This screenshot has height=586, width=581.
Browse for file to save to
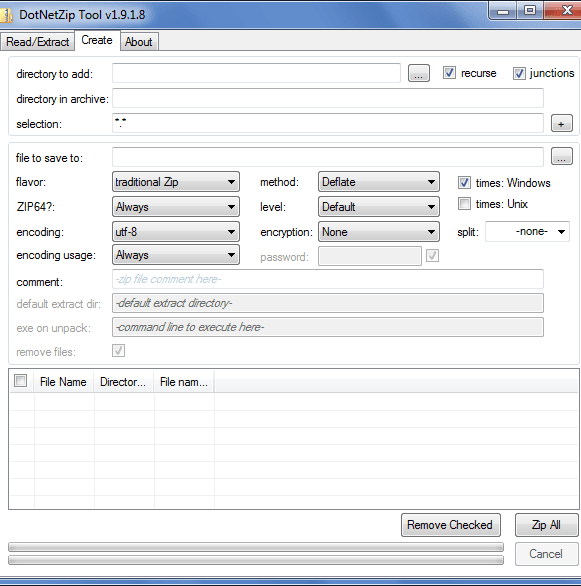coord(562,156)
